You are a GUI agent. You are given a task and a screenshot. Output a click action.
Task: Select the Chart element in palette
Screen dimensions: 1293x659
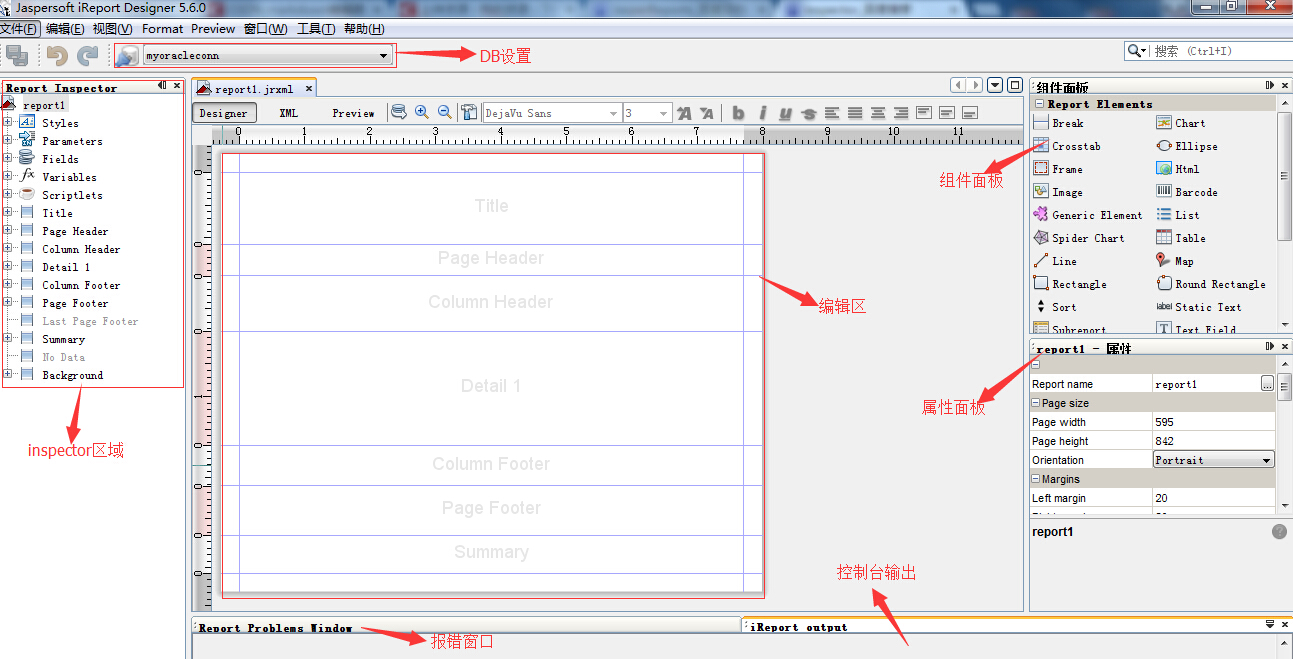(x=1181, y=123)
